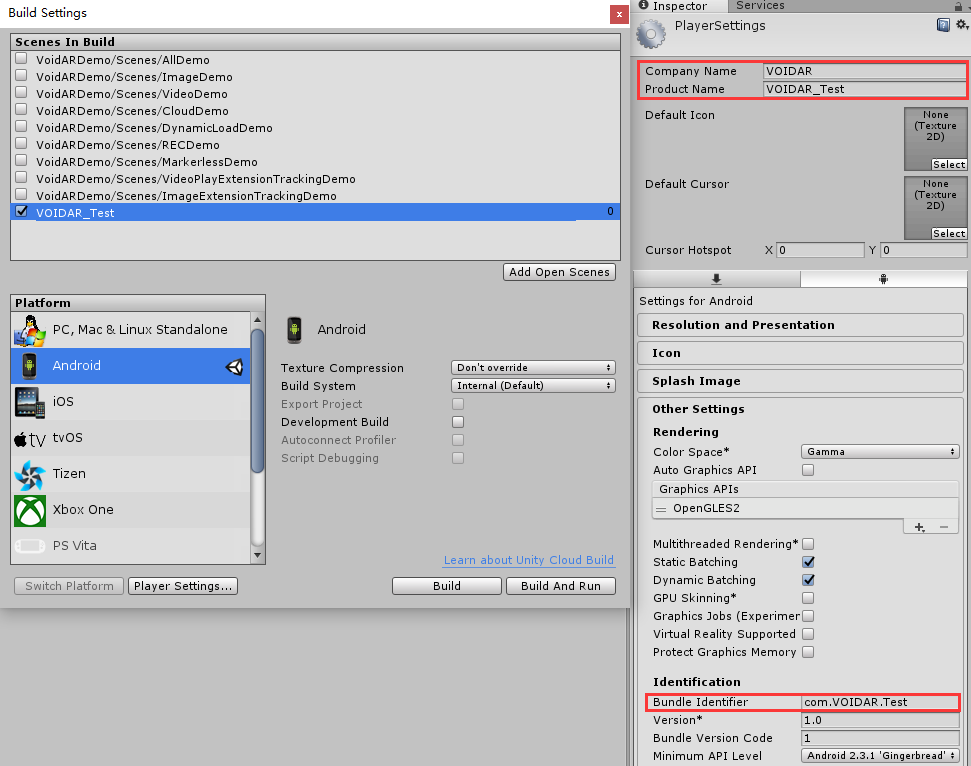Click the Company Name field

(x=864, y=71)
